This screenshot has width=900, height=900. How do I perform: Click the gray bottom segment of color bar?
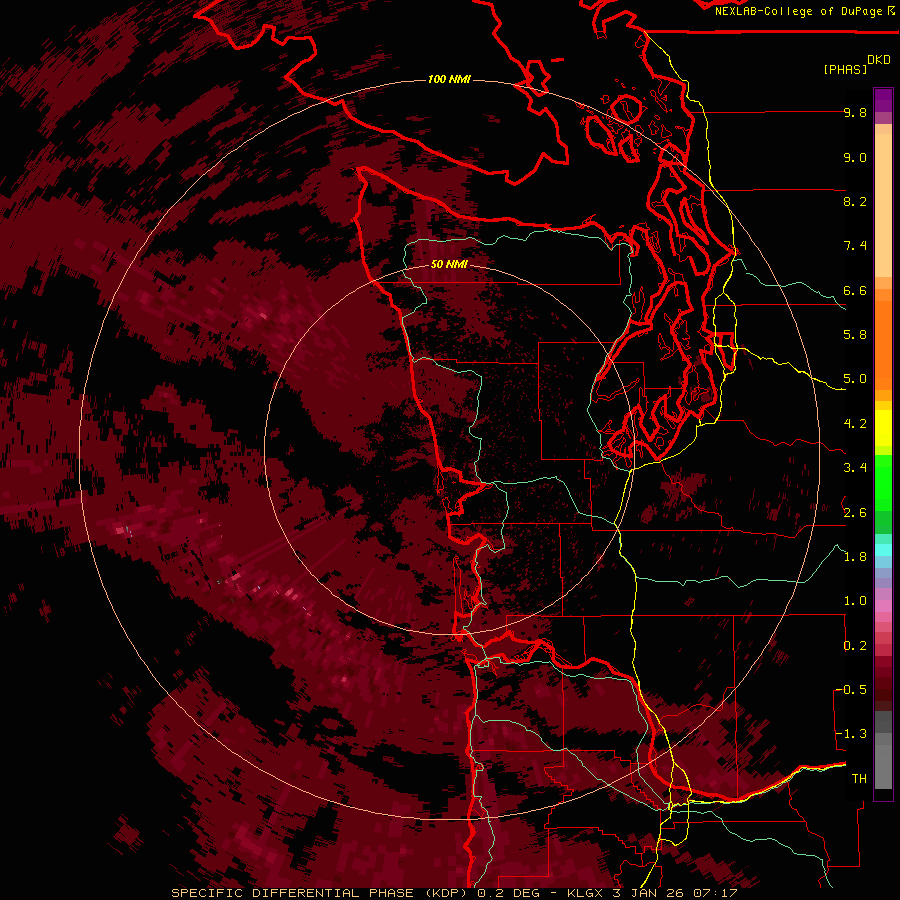(x=883, y=761)
